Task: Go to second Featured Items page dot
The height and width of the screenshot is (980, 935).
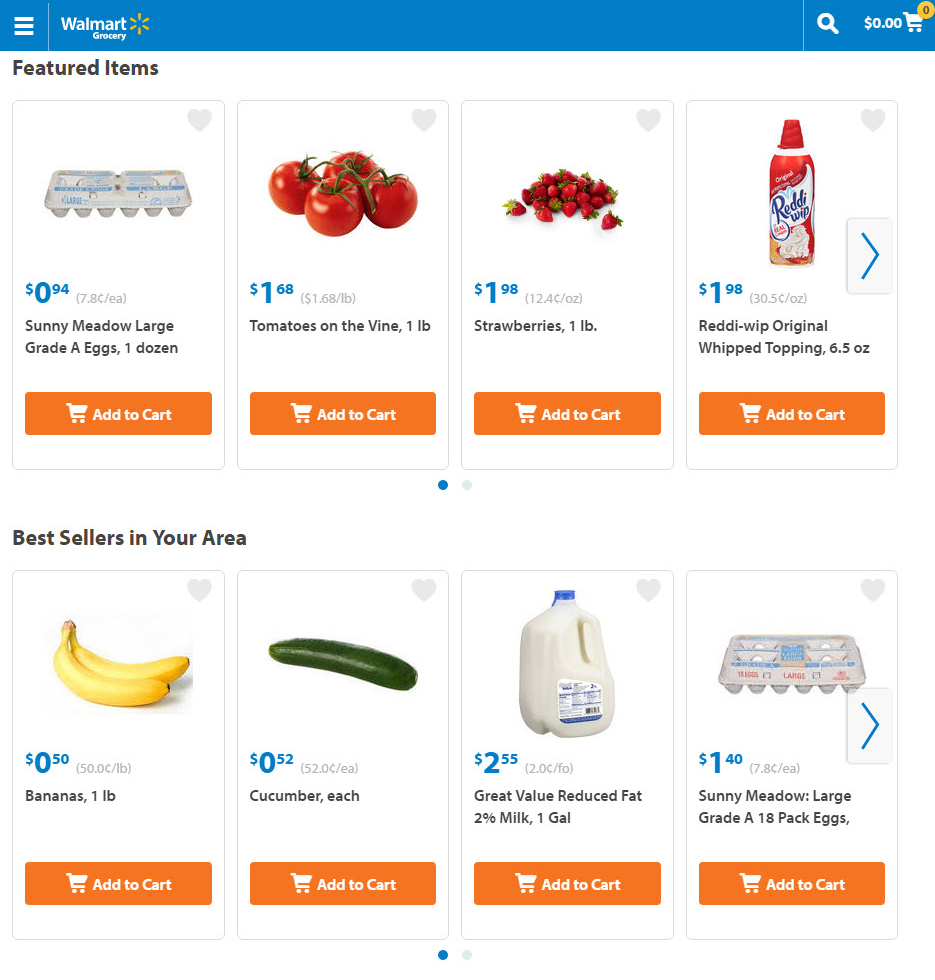Action: point(467,485)
